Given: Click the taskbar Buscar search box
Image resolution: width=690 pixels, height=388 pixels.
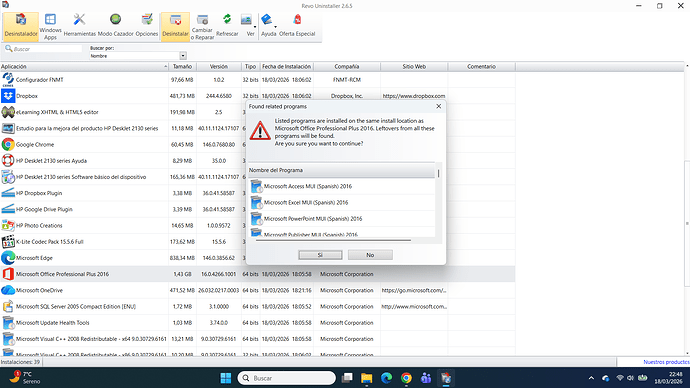Looking at the screenshot, I should [x=286, y=378].
